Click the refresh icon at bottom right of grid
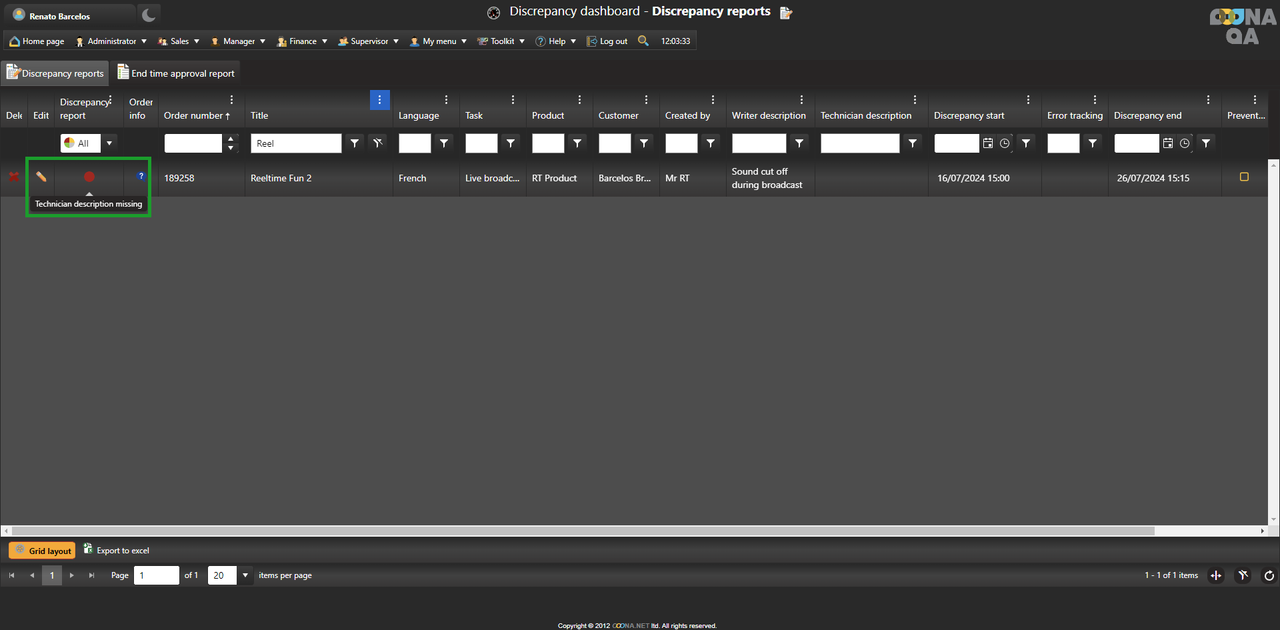 click(x=1269, y=575)
